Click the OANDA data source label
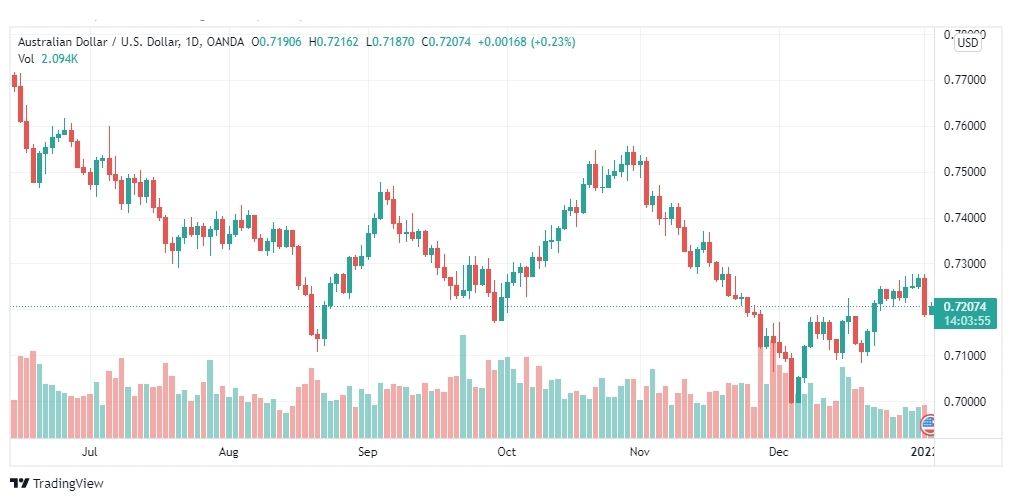 226,42
